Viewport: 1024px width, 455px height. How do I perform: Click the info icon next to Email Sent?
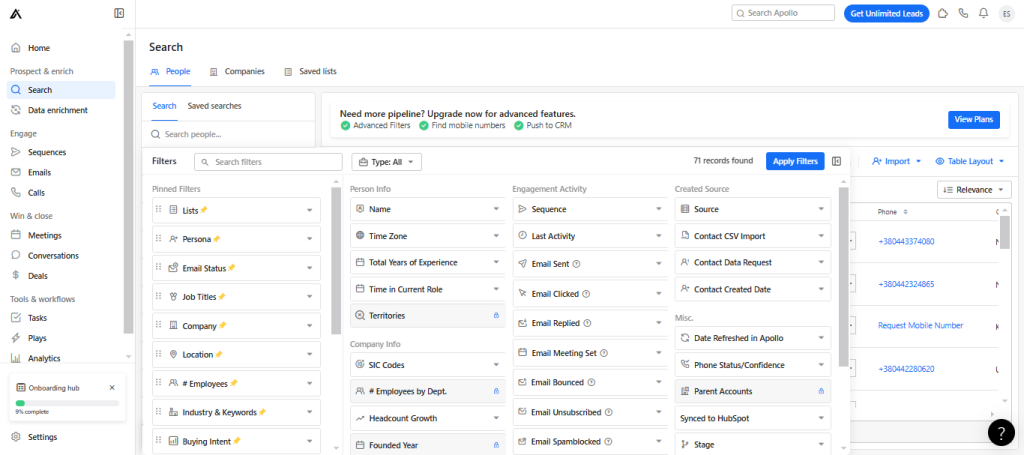(577, 264)
